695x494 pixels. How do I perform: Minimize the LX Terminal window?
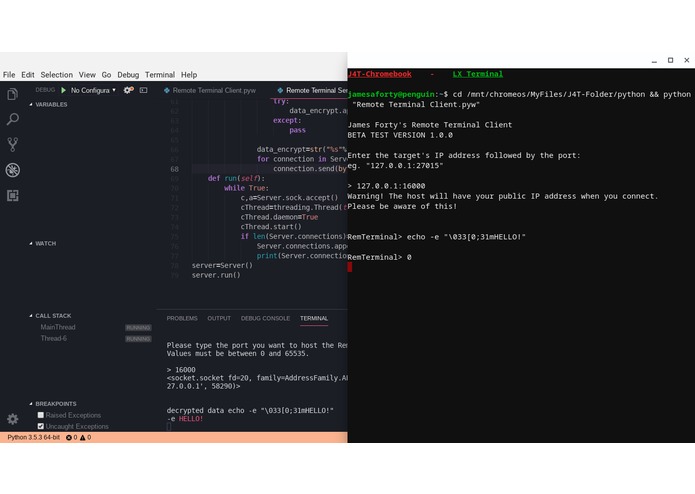pos(654,60)
